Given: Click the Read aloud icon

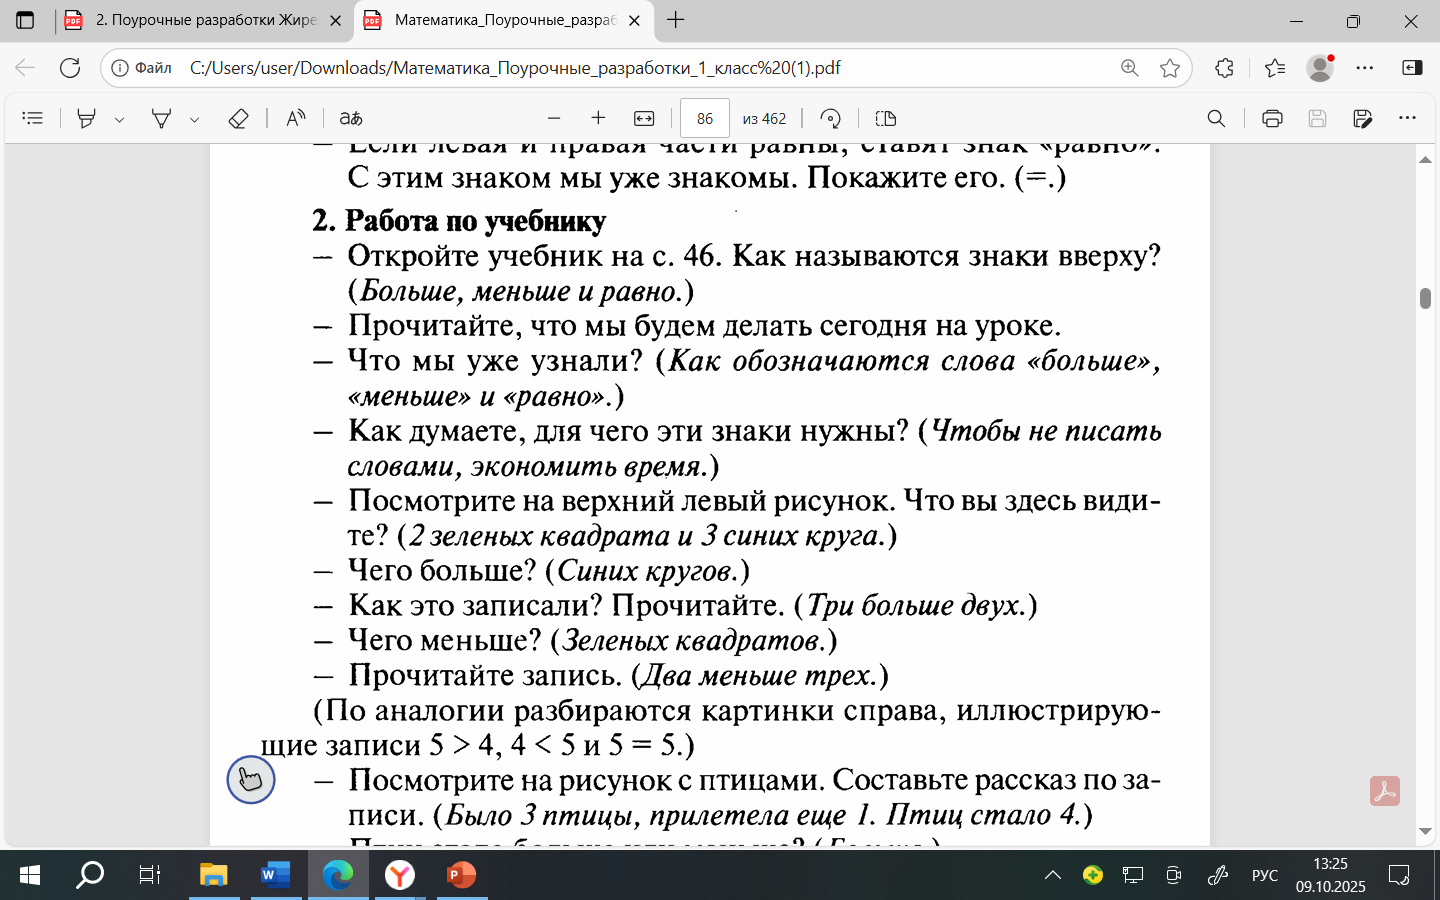Looking at the screenshot, I should [x=296, y=118].
